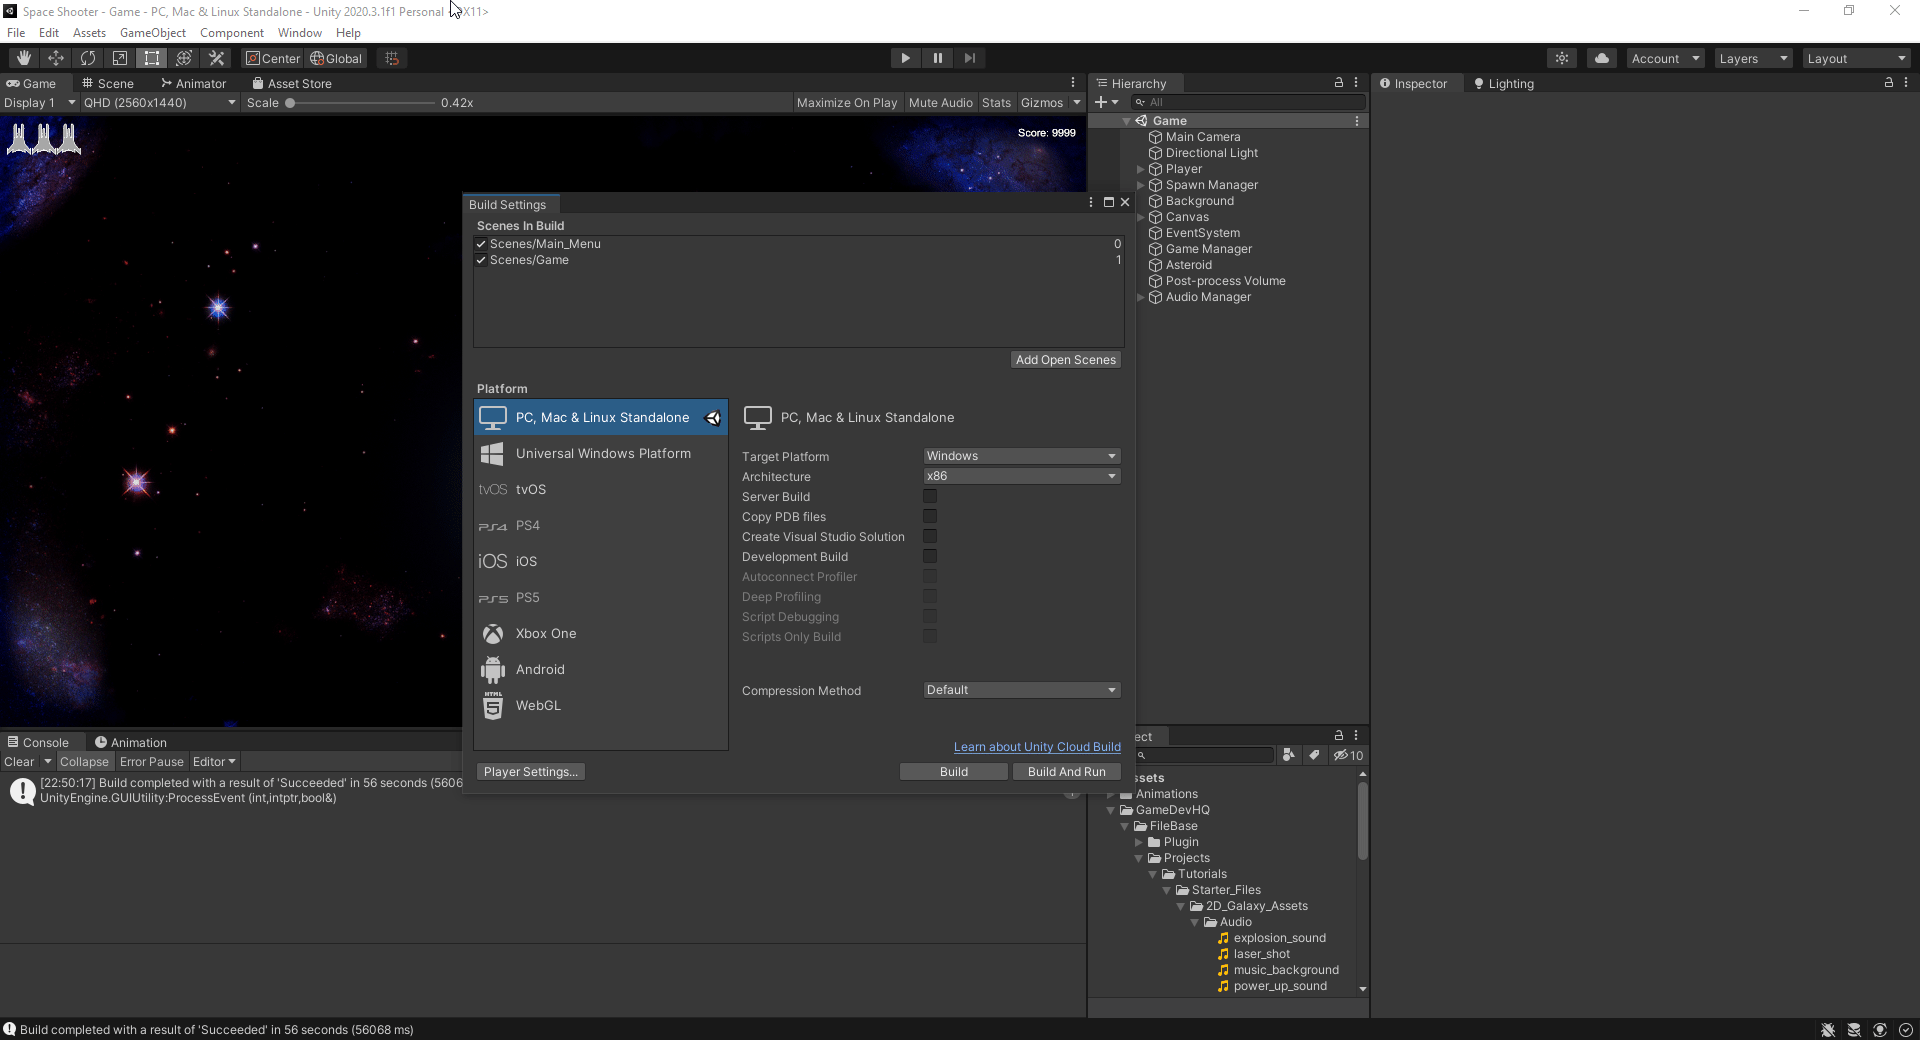This screenshot has width=1920, height=1040.
Task: Open Layout dropdown
Action: [x=1857, y=58]
